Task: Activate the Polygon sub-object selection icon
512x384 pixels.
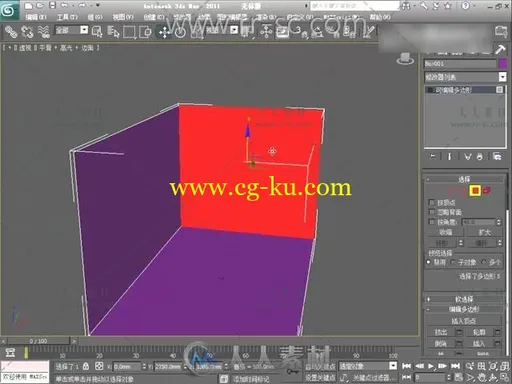Action: coord(475,191)
